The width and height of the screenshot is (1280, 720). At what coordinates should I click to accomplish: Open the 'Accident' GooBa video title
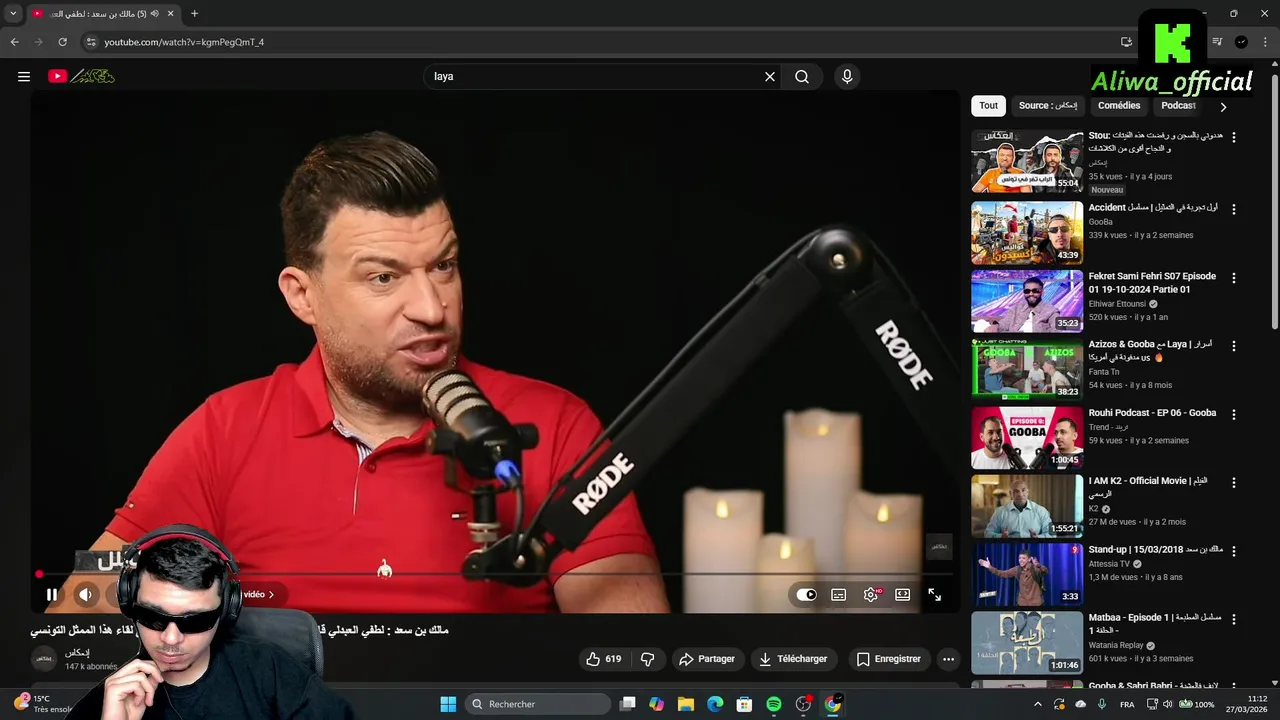coord(1153,208)
